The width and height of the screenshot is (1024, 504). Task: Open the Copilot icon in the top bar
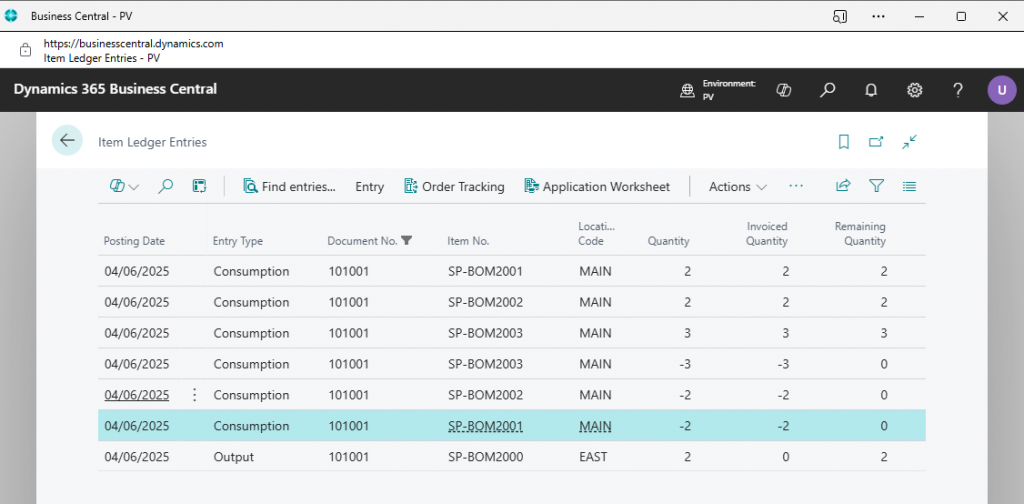(x=784, y=90)
